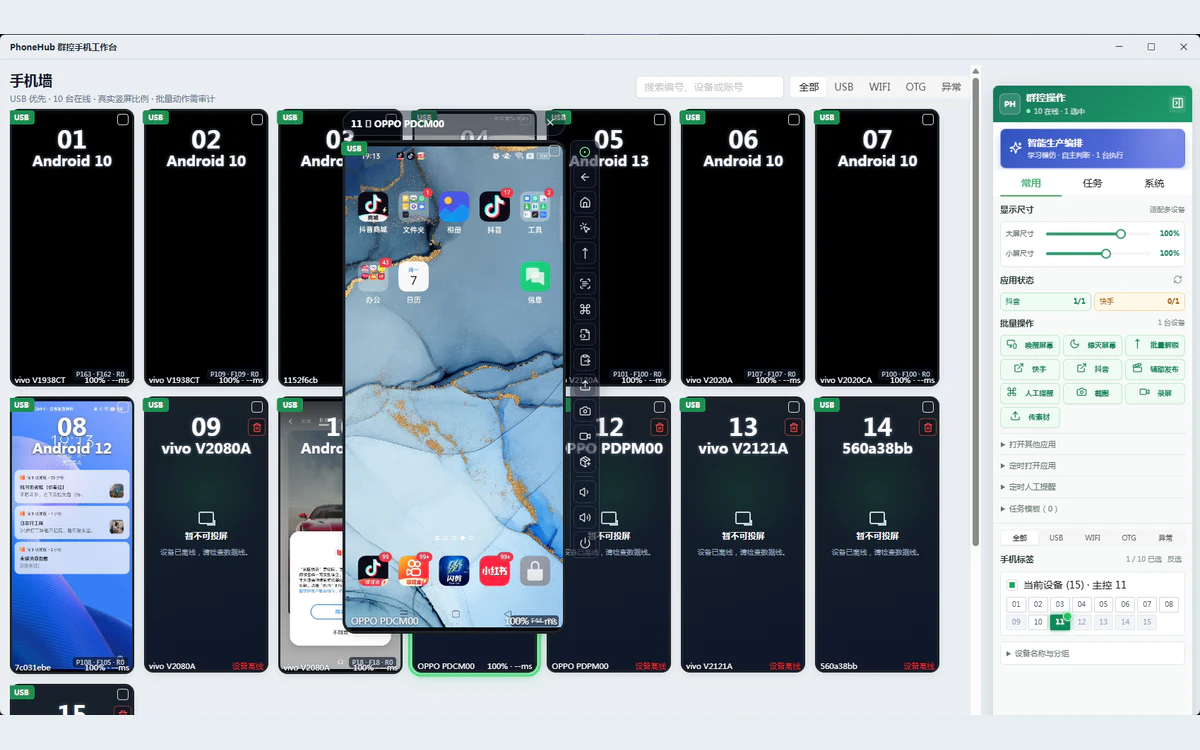Filter phone wall by 异常 at top
Viewport: 1200px width, 750px height.
[x=951, y=87]
